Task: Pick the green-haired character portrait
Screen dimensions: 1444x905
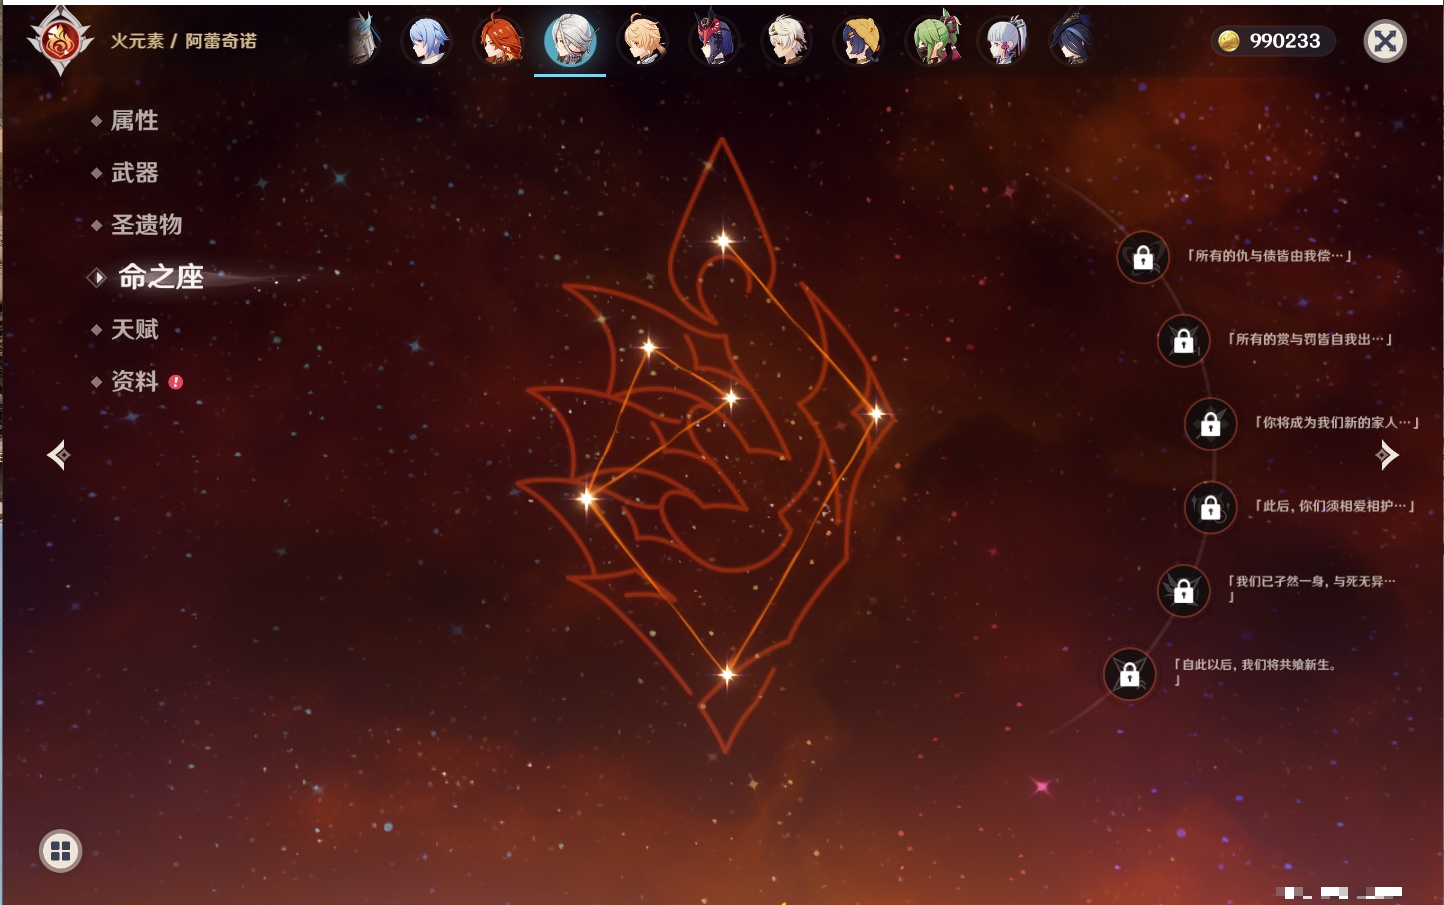Action: (932, 42)
